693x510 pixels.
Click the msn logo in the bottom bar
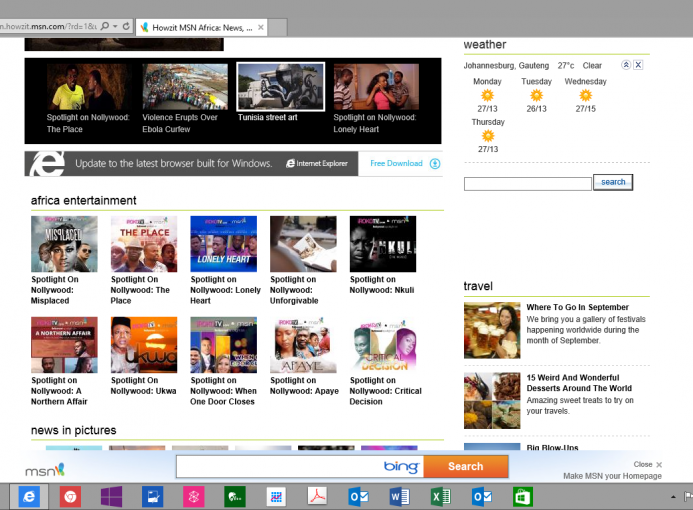(45, 468)
